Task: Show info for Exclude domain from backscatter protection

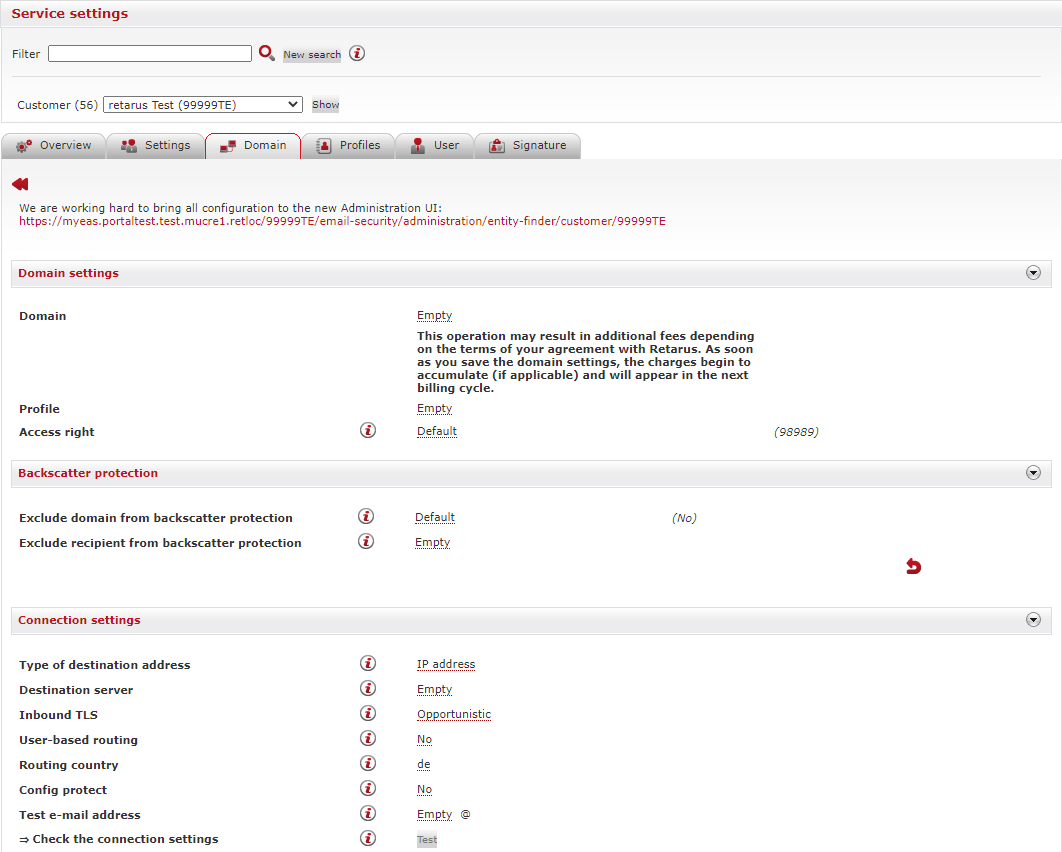Action: click(x=366, y=517)
